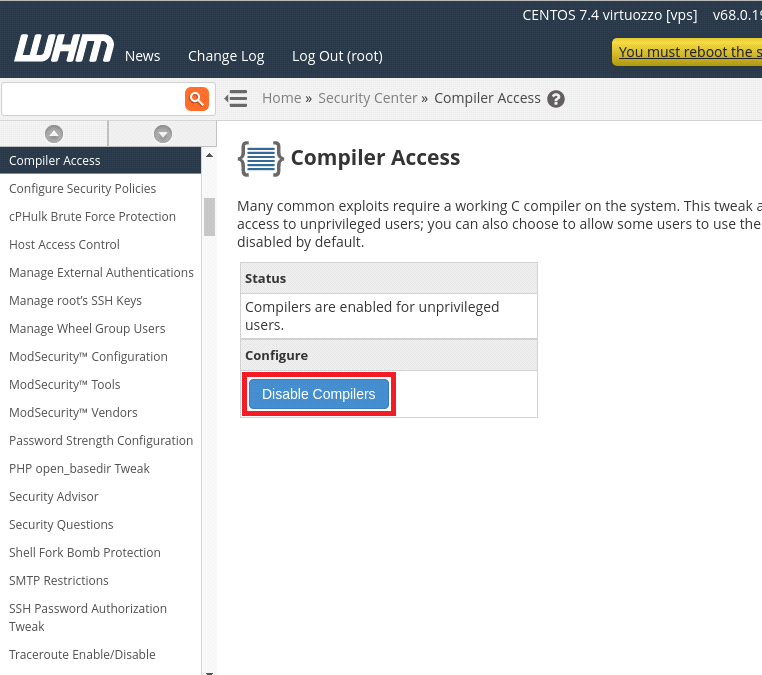The width and height of the screenshot is (762, 675).
Task: Click the sidebar expand-all down arrow button
Action: (163, 134)
